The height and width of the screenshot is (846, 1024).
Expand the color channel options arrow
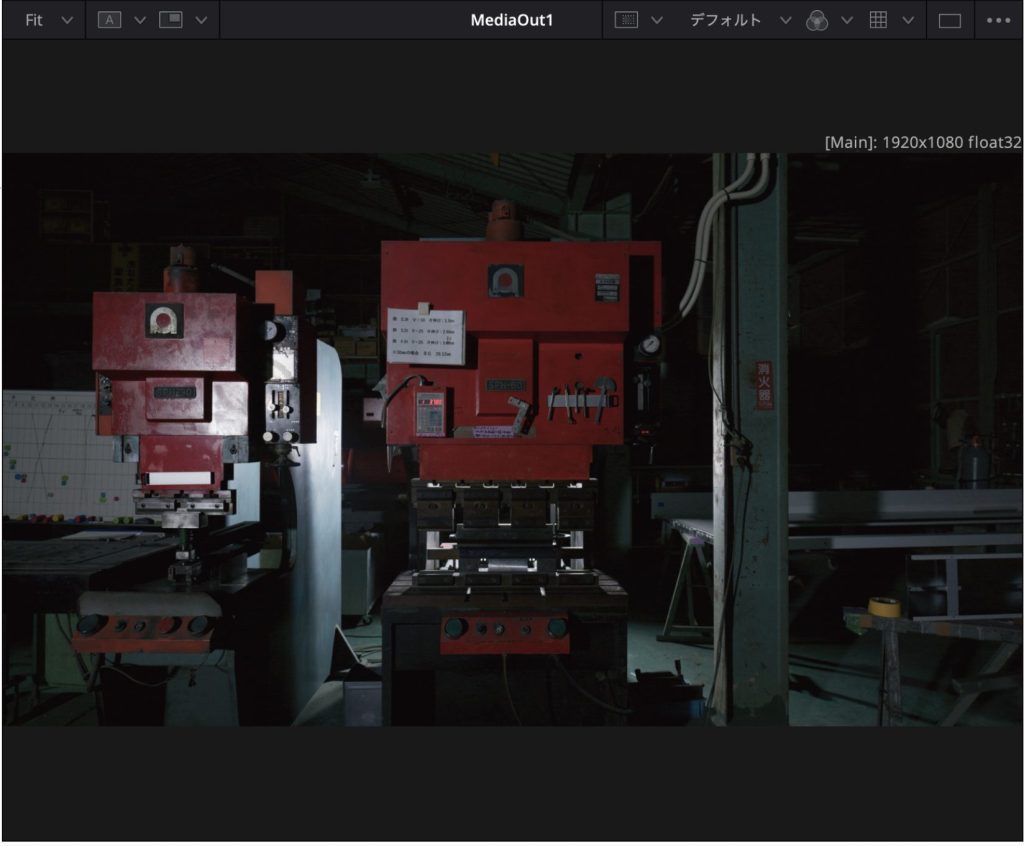pyautogui.click(x=847, y=20)
